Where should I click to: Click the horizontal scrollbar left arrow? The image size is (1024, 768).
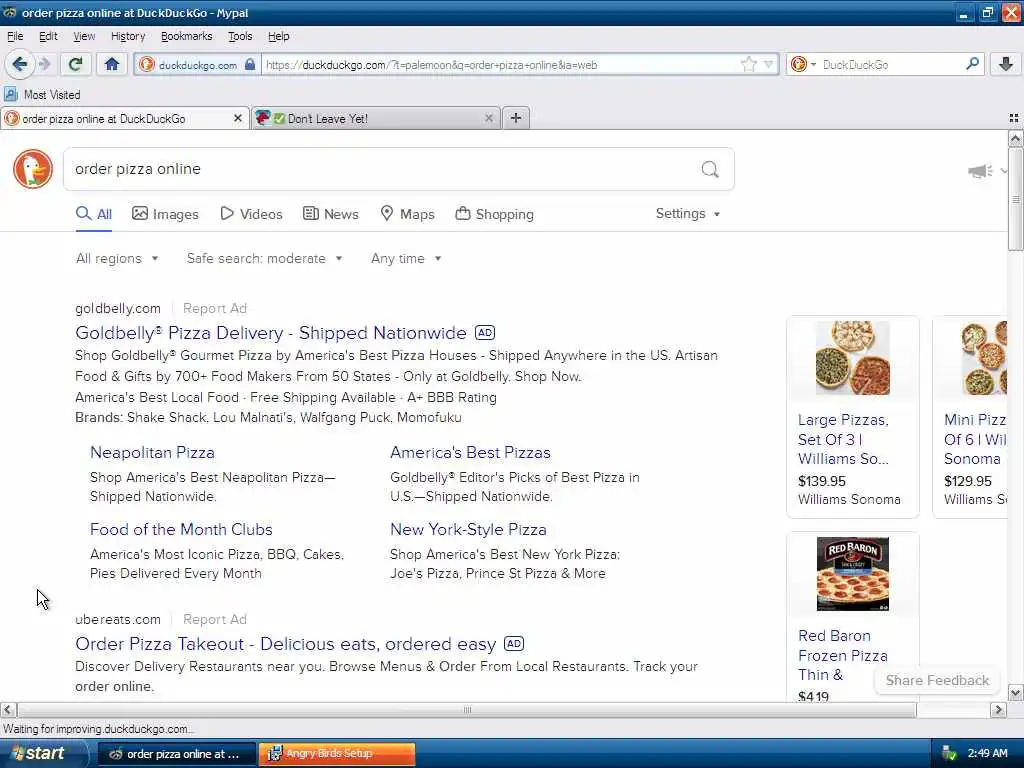point(8,710)
